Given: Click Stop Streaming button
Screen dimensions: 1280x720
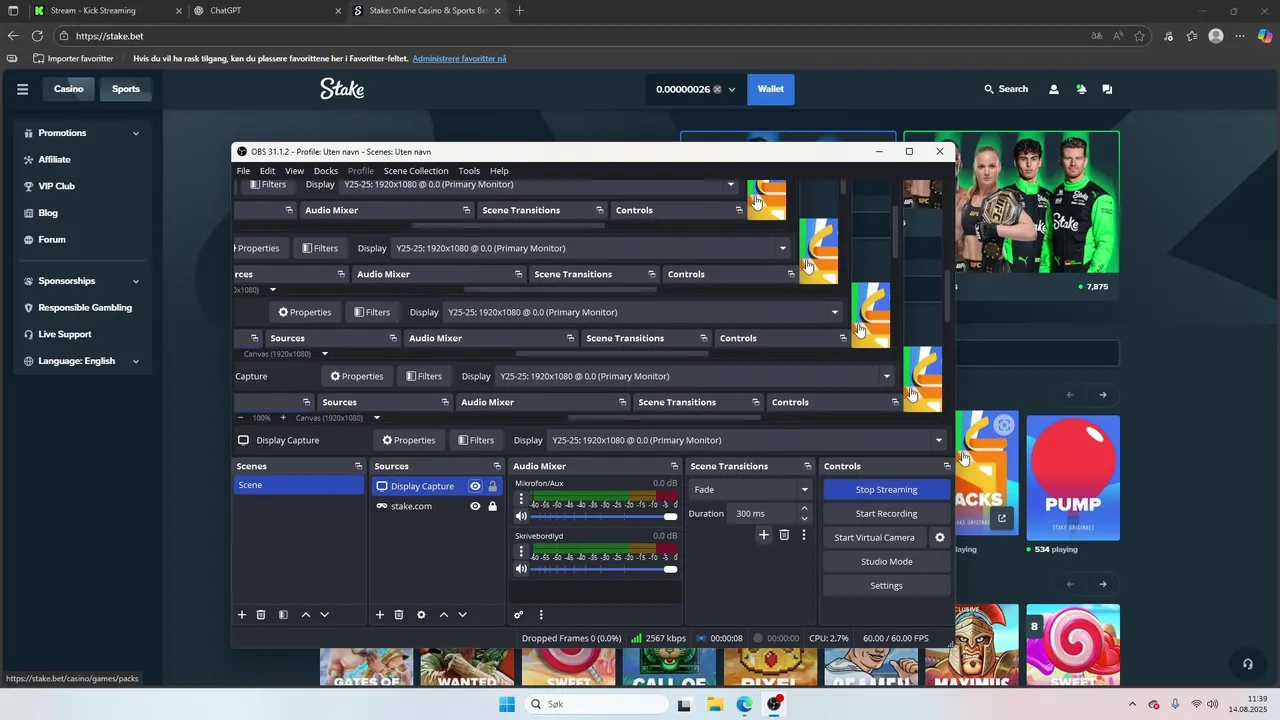Looking at the screenshot, I should [886, 490].
